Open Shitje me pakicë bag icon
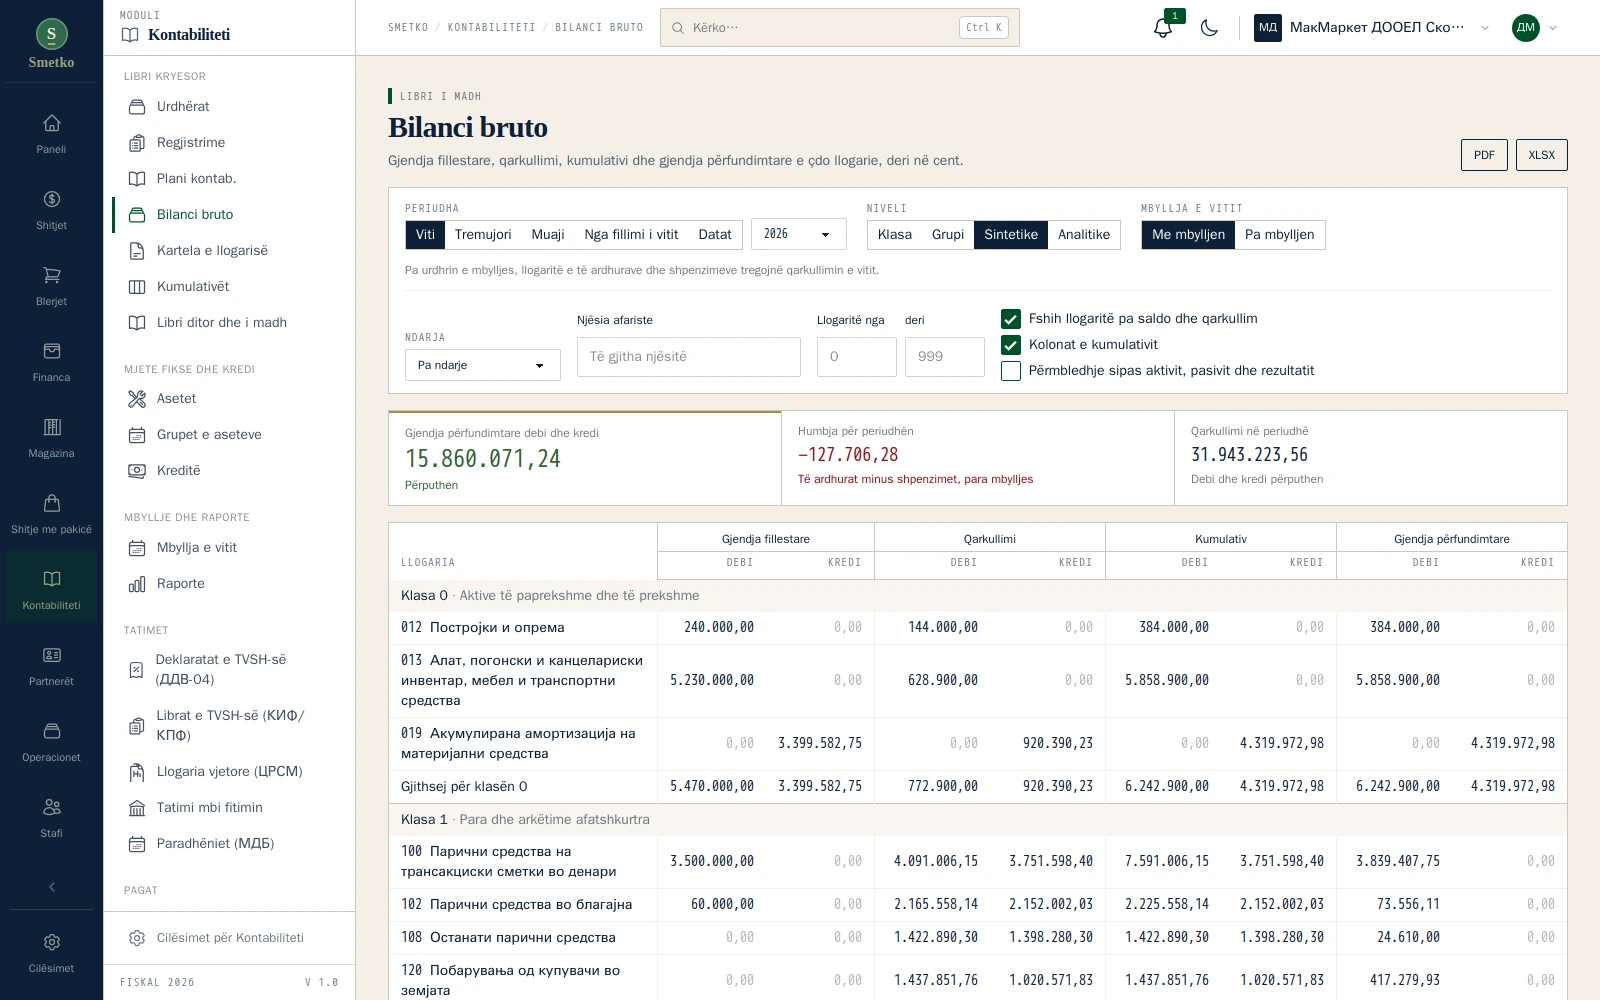Viewport: 1600px width, 1000px height. coord(51,504)
